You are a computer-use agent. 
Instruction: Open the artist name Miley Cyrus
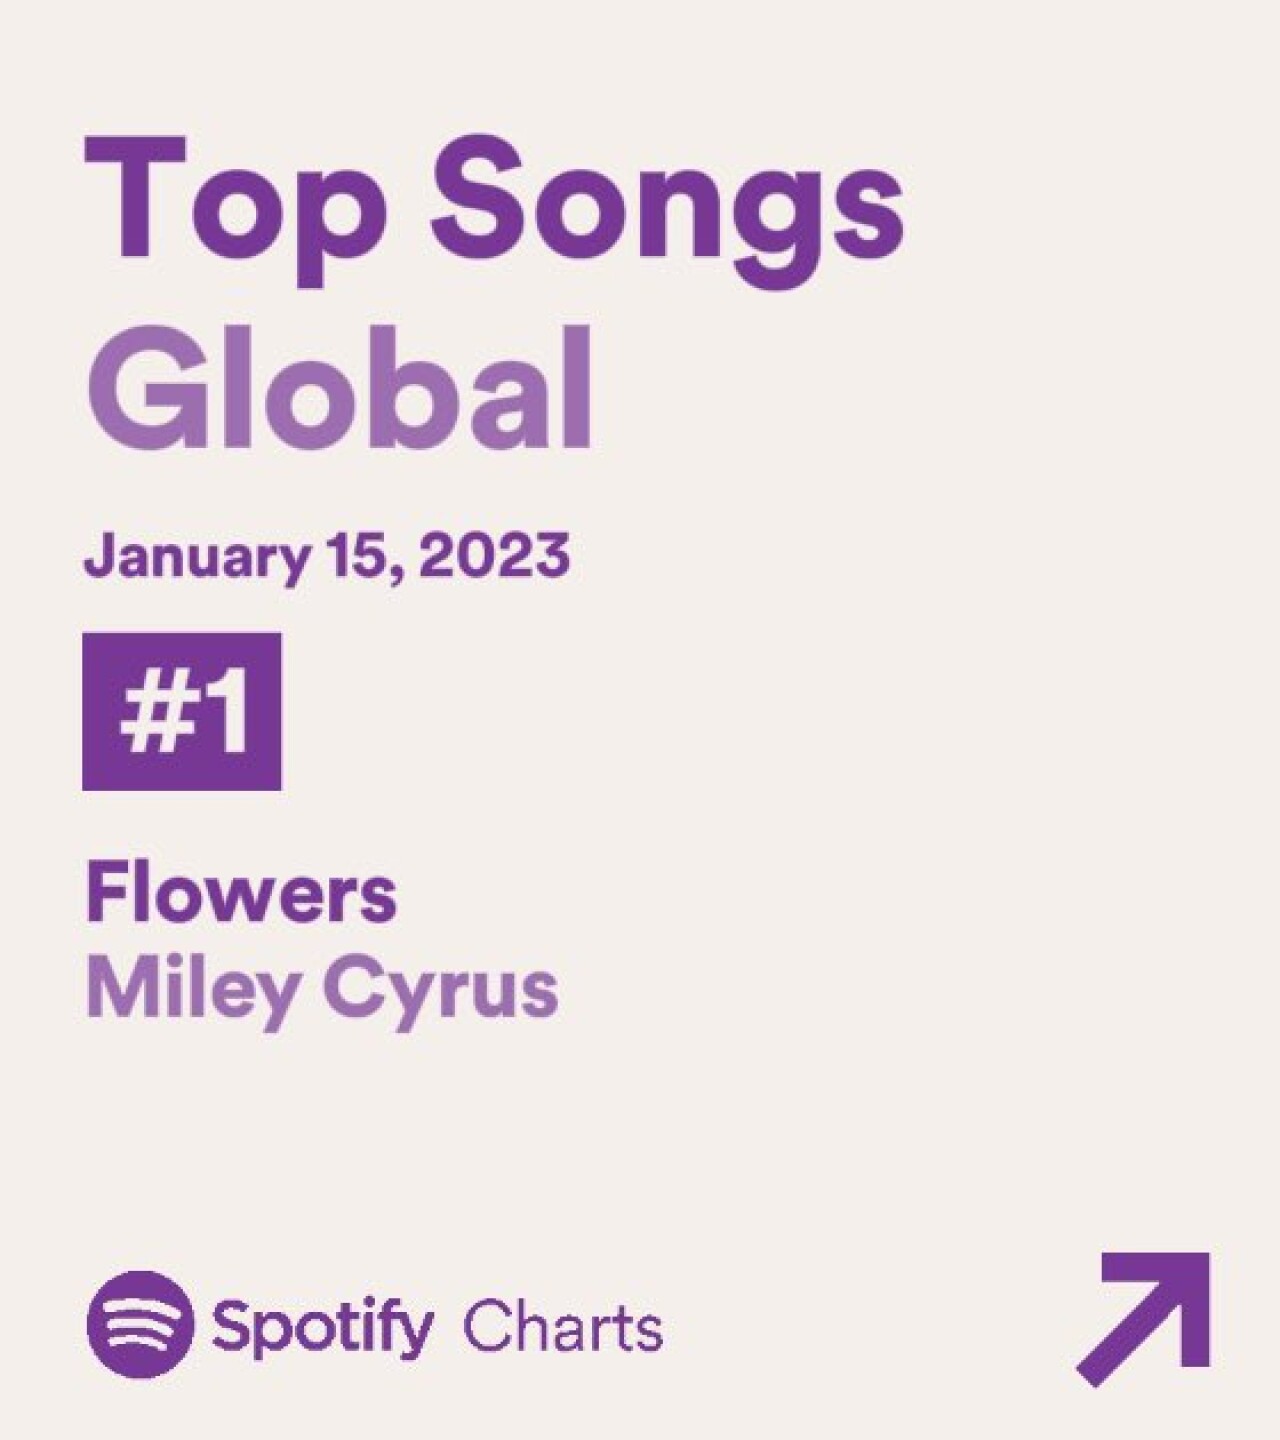[322, 988]
